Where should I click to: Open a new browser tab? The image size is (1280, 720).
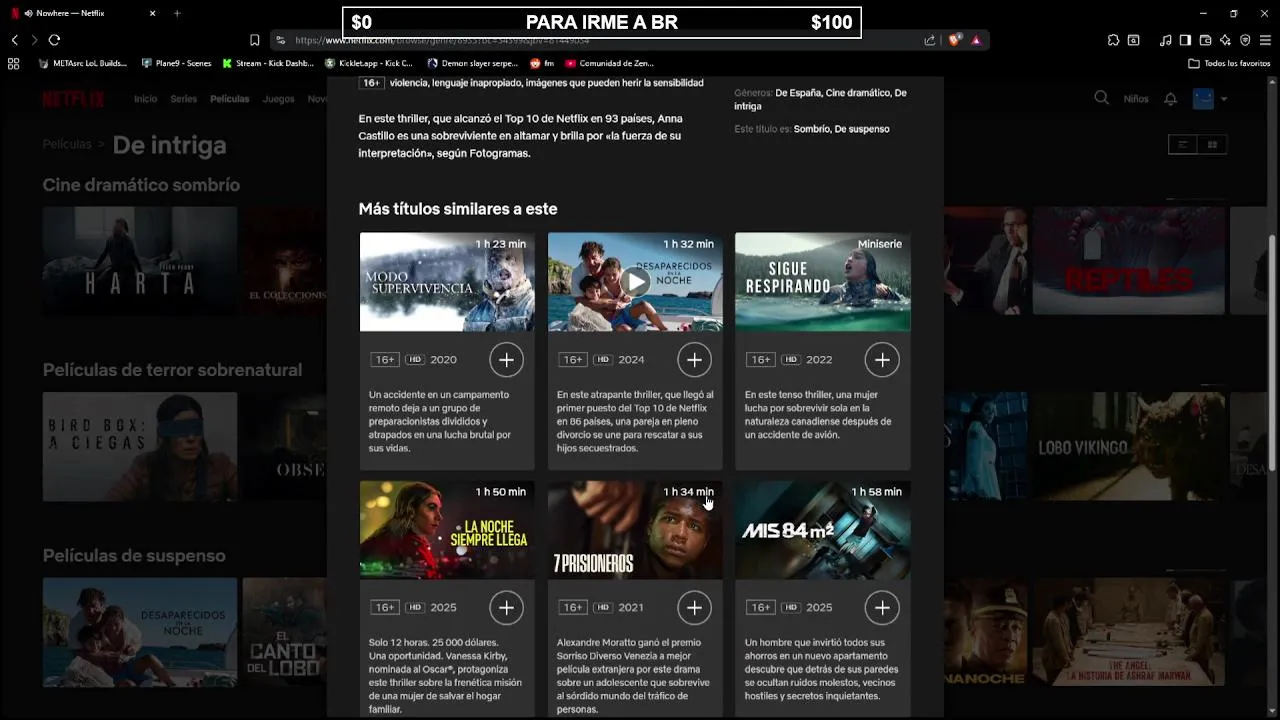[x=177, y=13]
